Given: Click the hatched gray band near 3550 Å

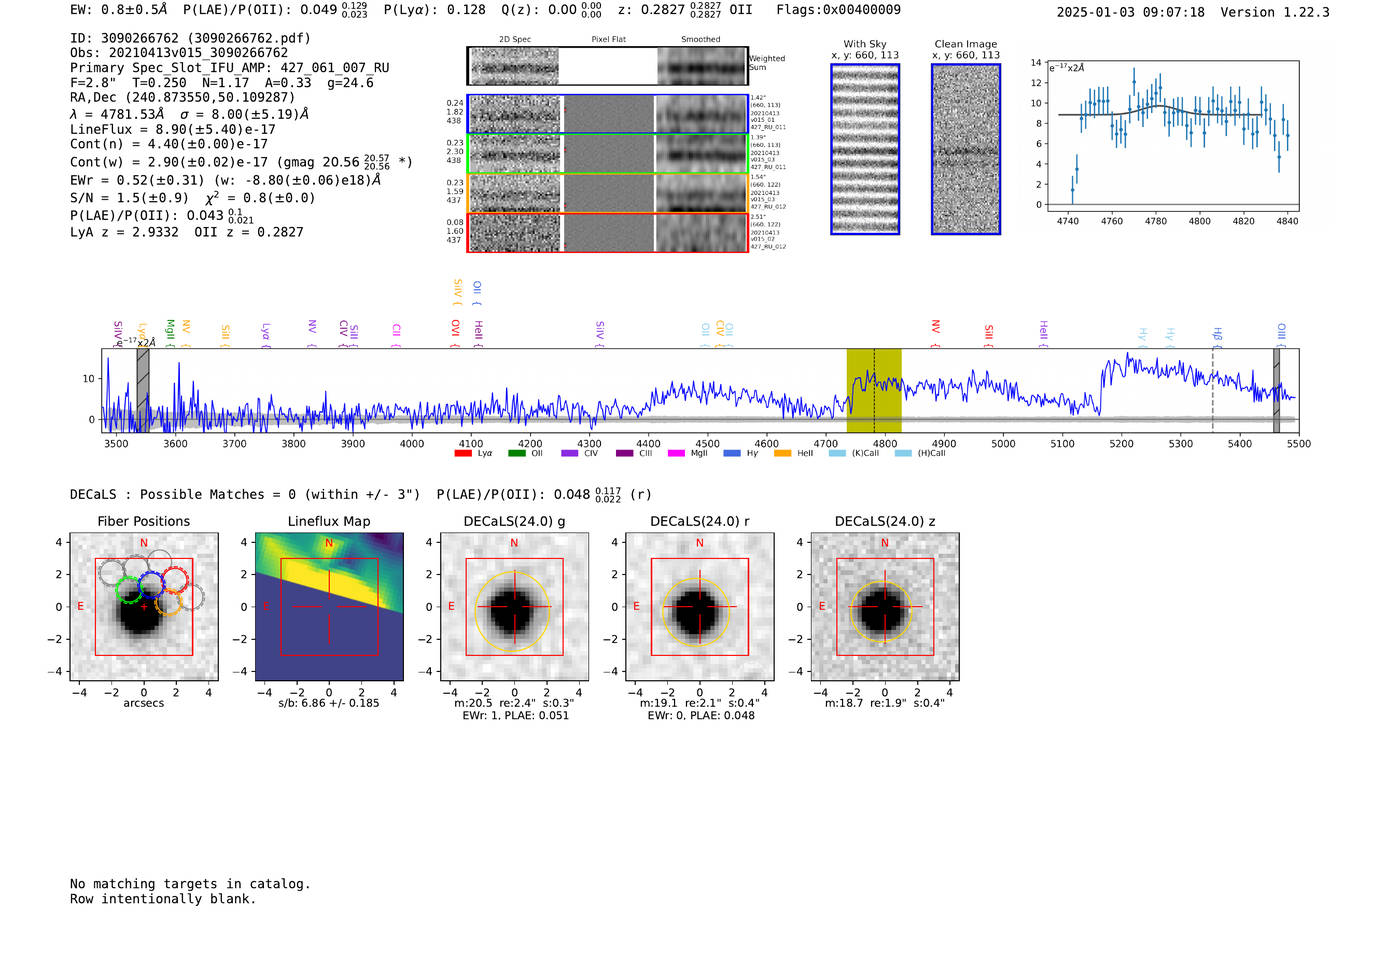Looking at the screenshot, I should pos(143,391).
